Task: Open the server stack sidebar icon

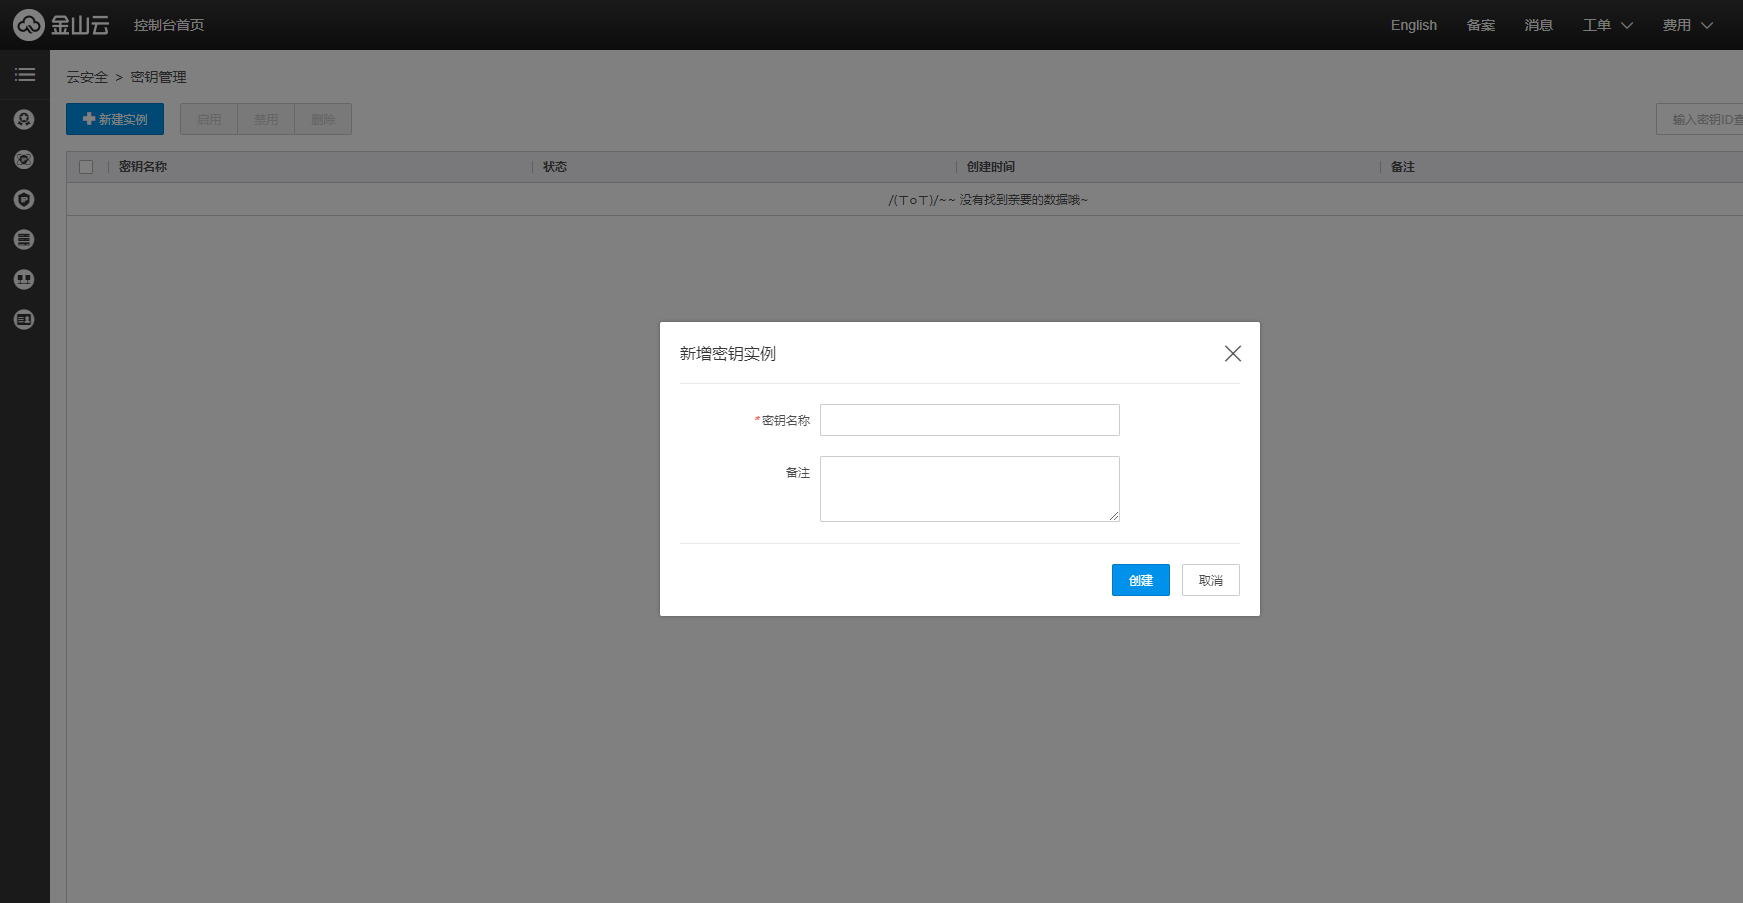Action: click(24, 240)
